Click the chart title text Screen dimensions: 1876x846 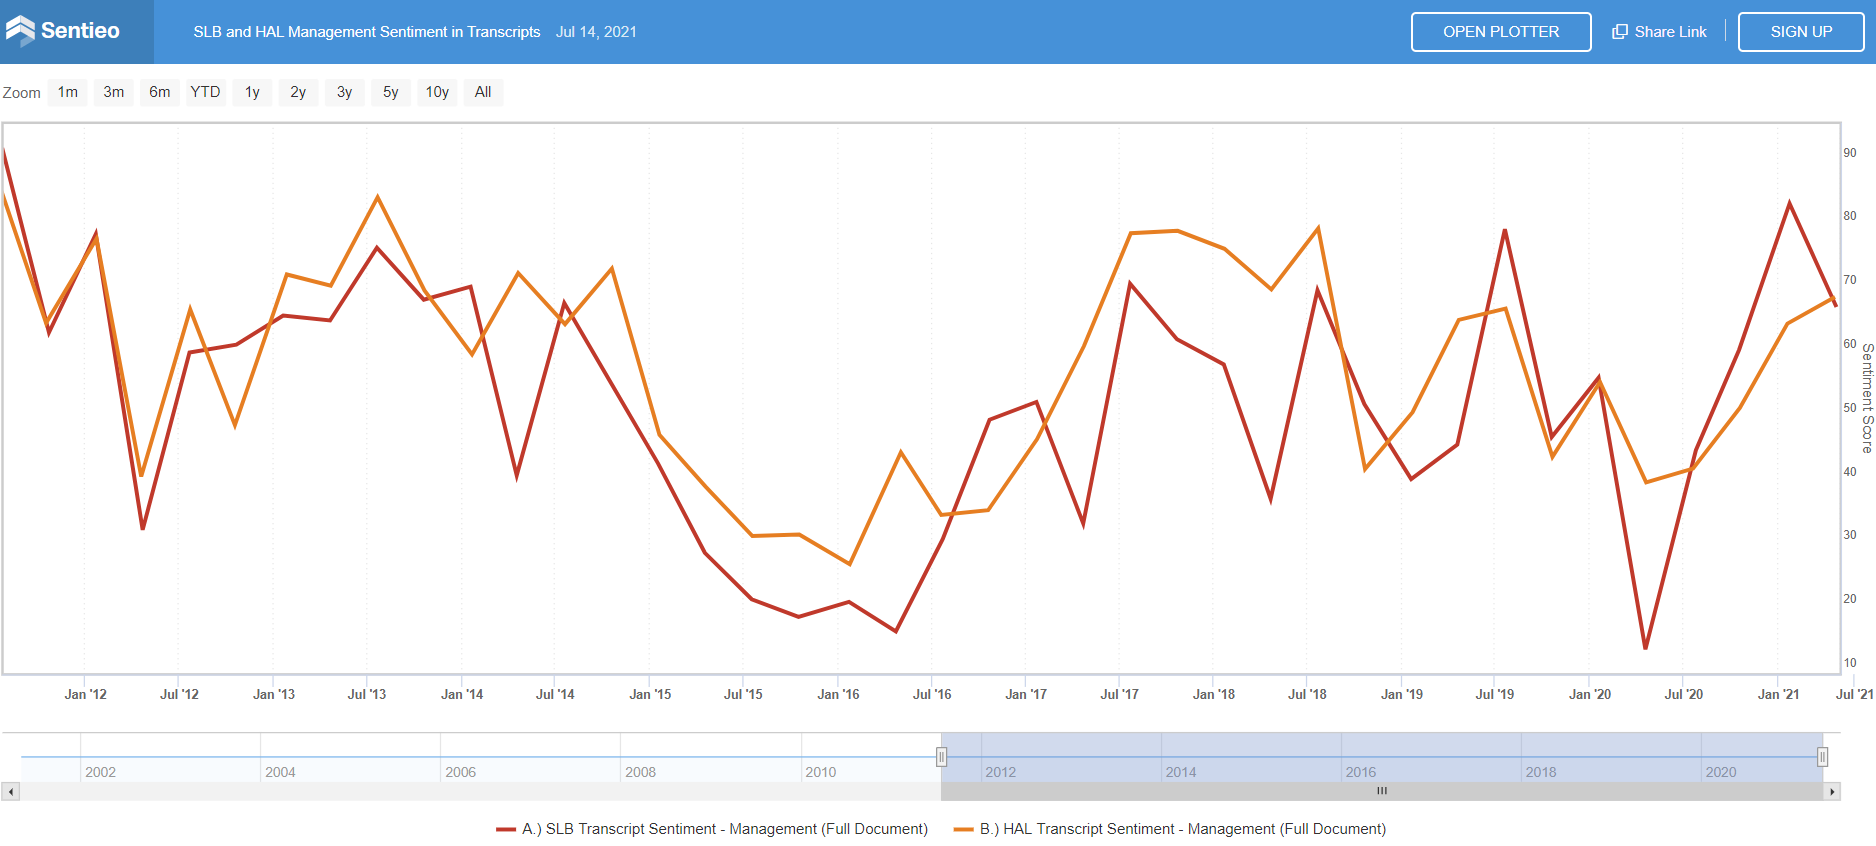pos(367,32)
